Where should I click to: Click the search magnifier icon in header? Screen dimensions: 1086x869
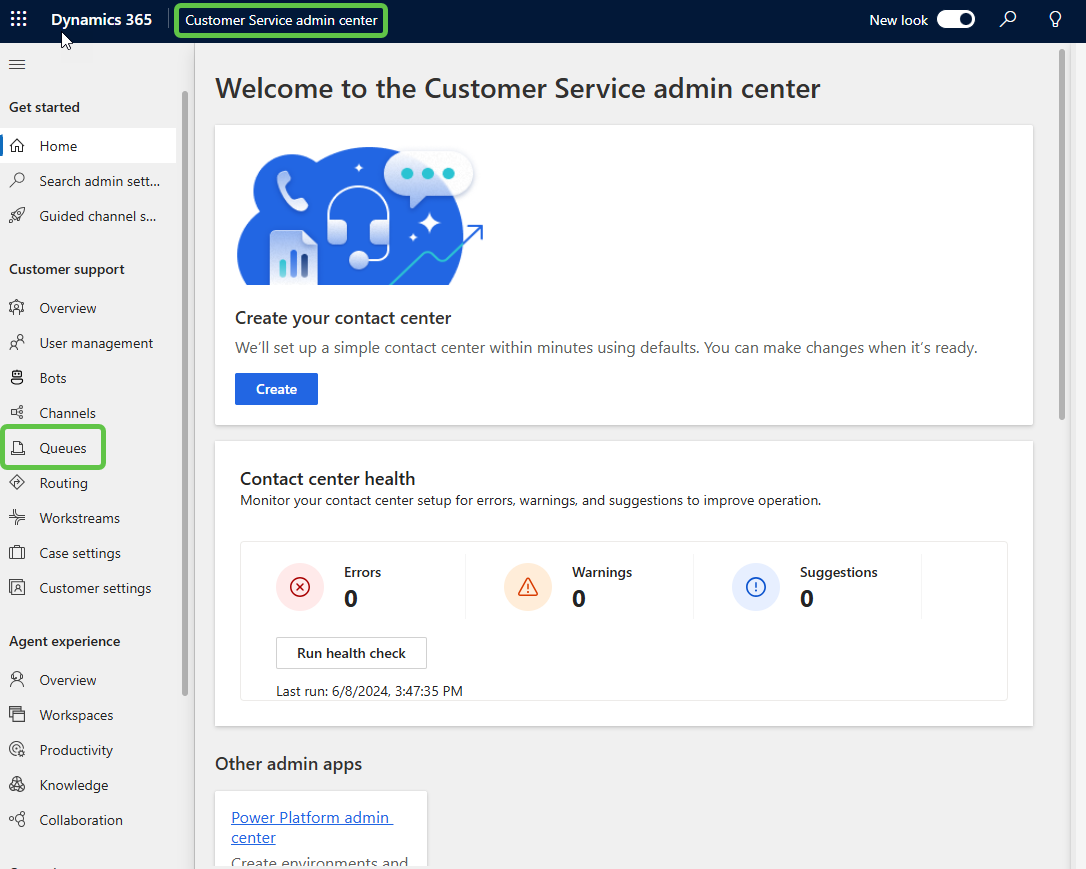coord(1008,20)
